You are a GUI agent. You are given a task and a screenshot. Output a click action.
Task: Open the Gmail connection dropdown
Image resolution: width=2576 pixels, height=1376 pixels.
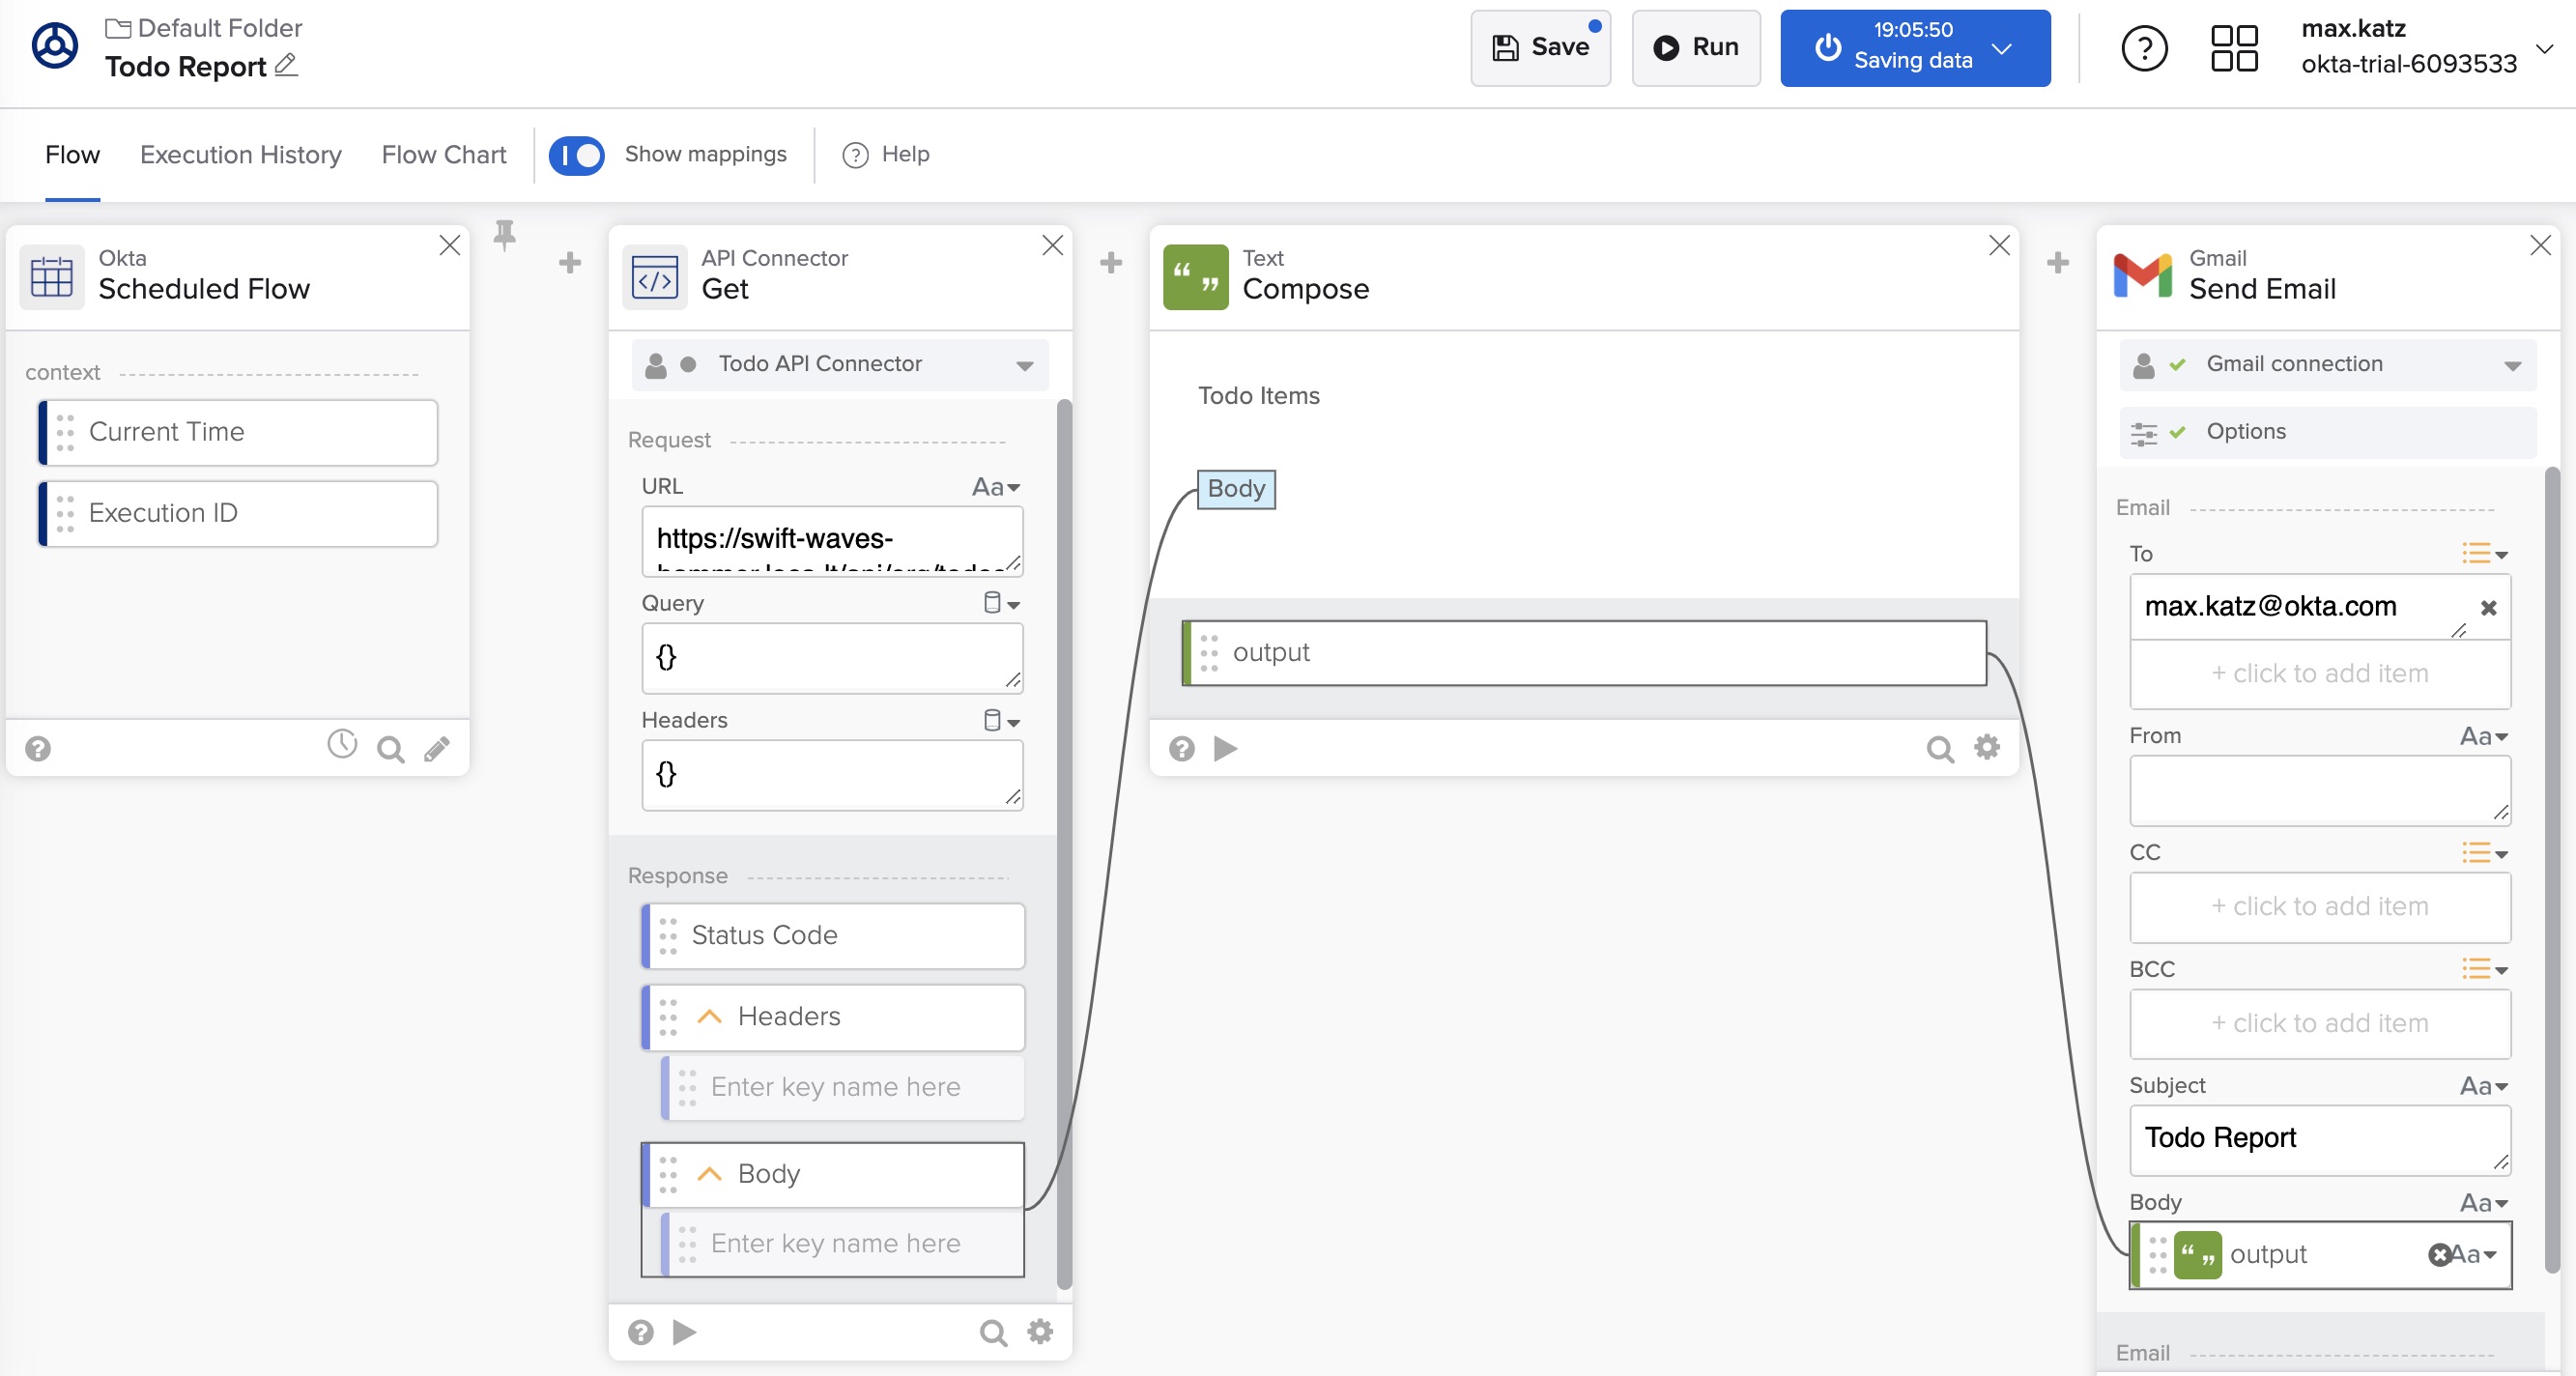pos(2511,365)
